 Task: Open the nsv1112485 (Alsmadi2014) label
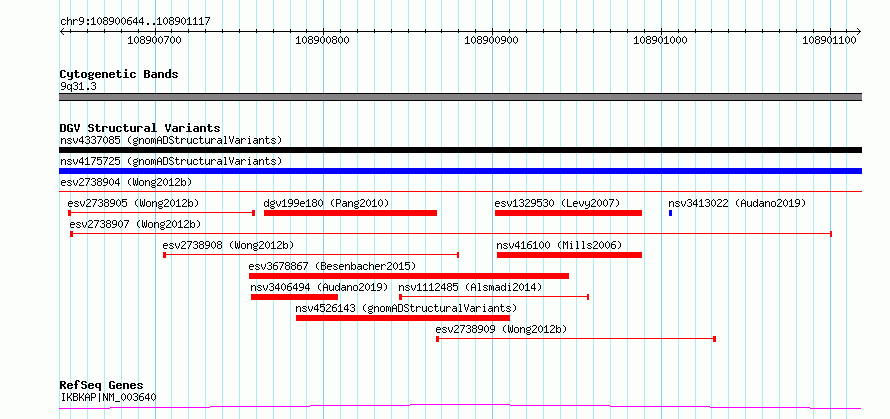click(471, 287)
